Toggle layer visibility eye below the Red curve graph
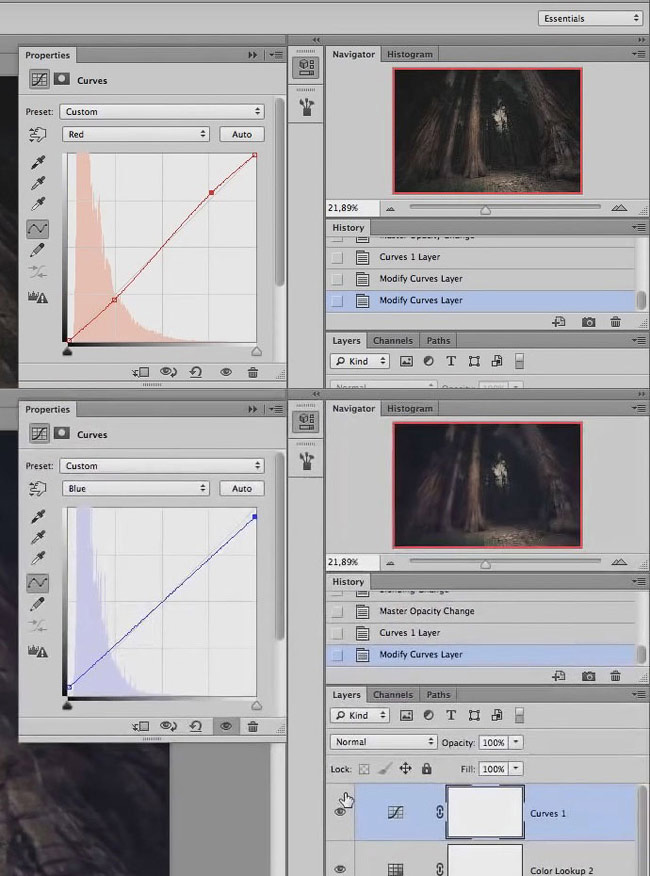 point(226,372)
